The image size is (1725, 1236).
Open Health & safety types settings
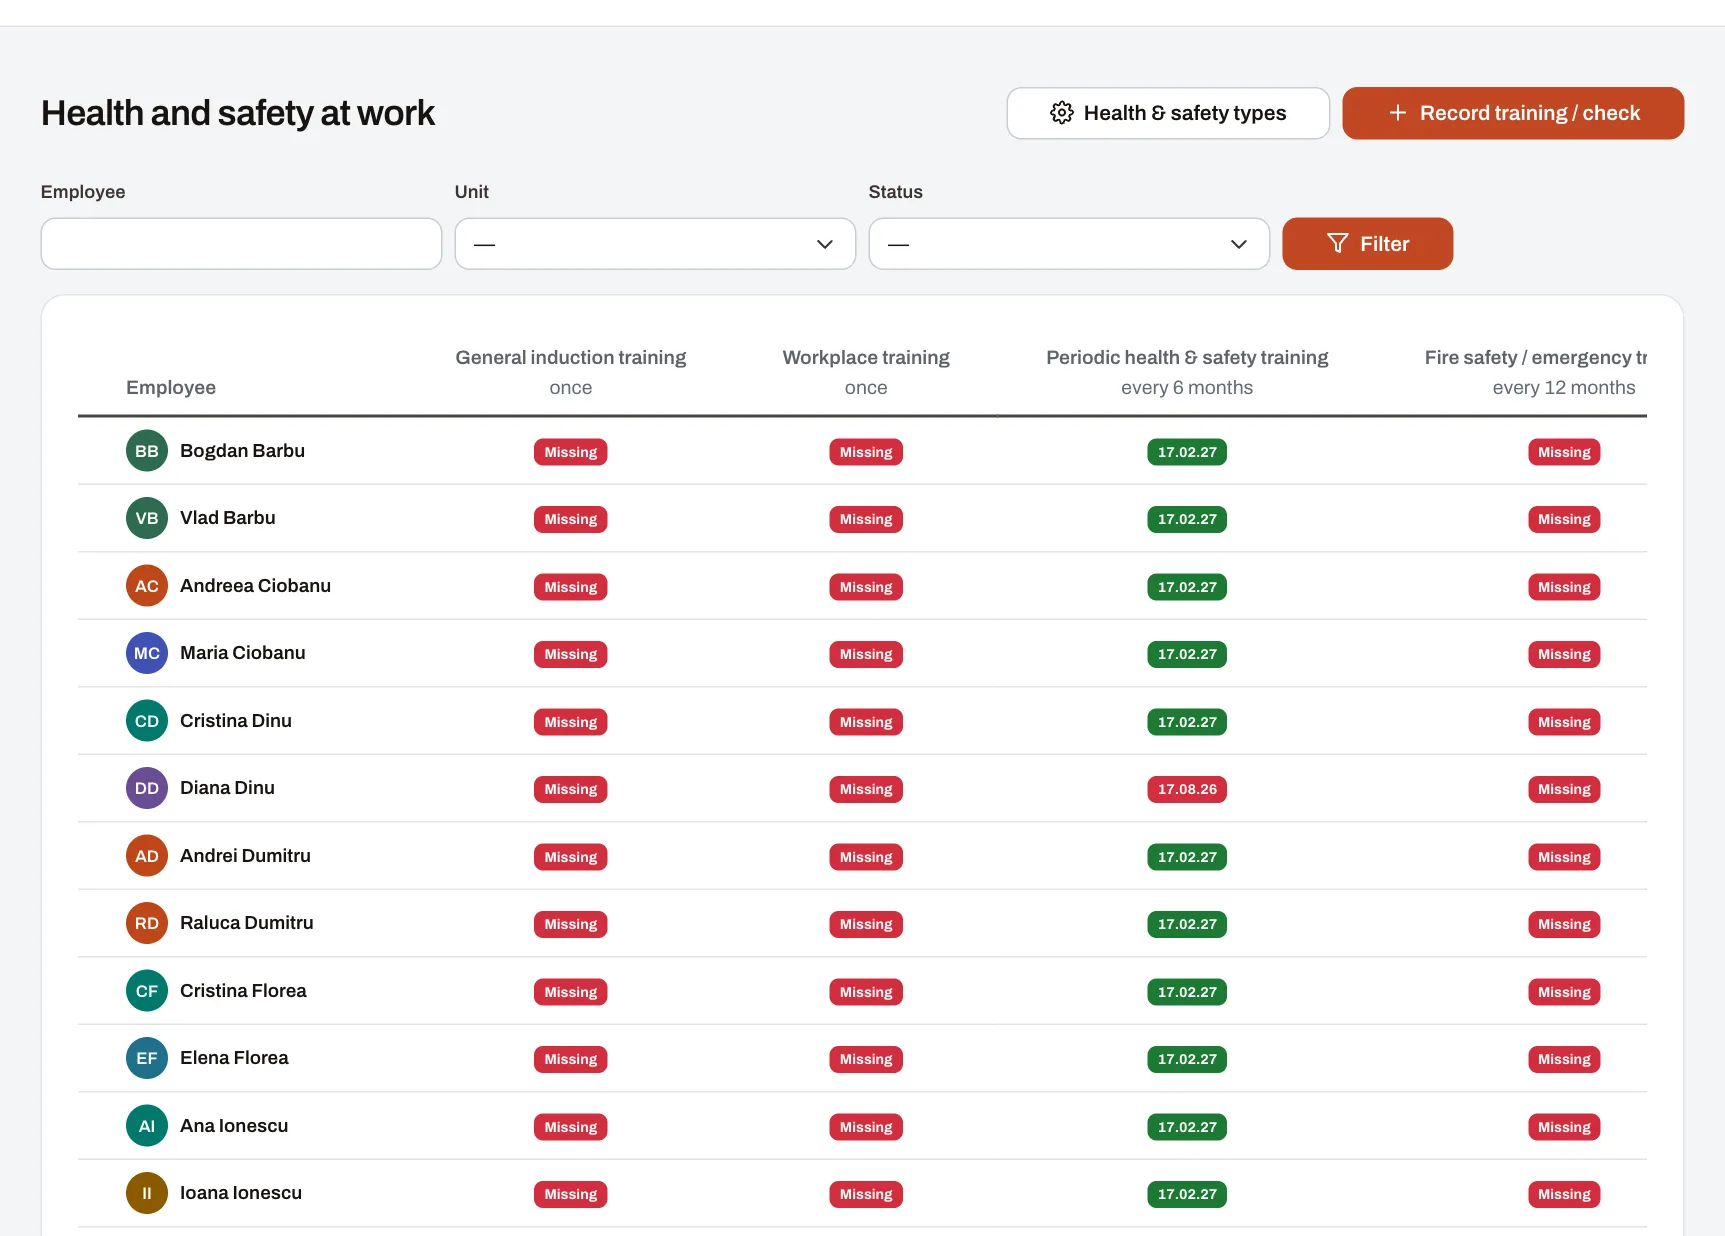pos(1168,113)
